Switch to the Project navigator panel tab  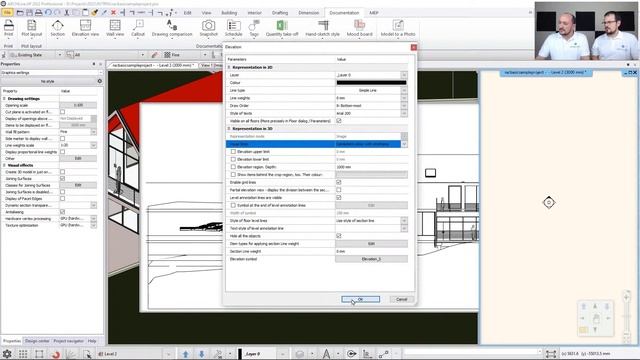[x=68, y=341]
